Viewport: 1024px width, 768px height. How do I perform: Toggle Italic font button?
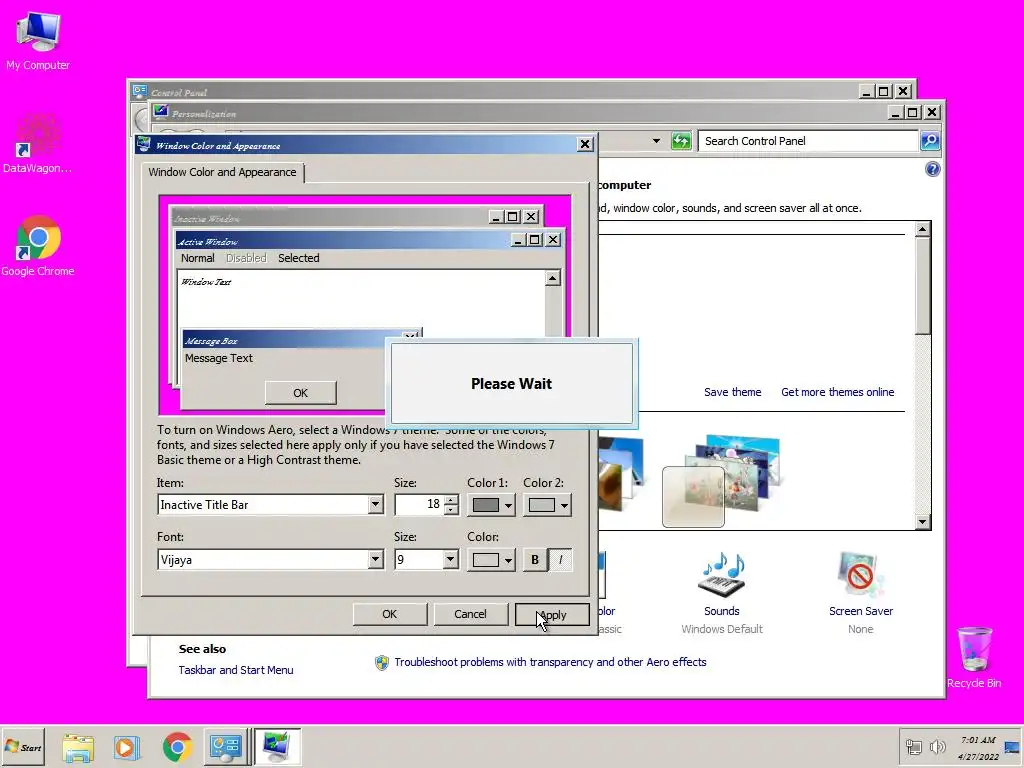(560, 560)
